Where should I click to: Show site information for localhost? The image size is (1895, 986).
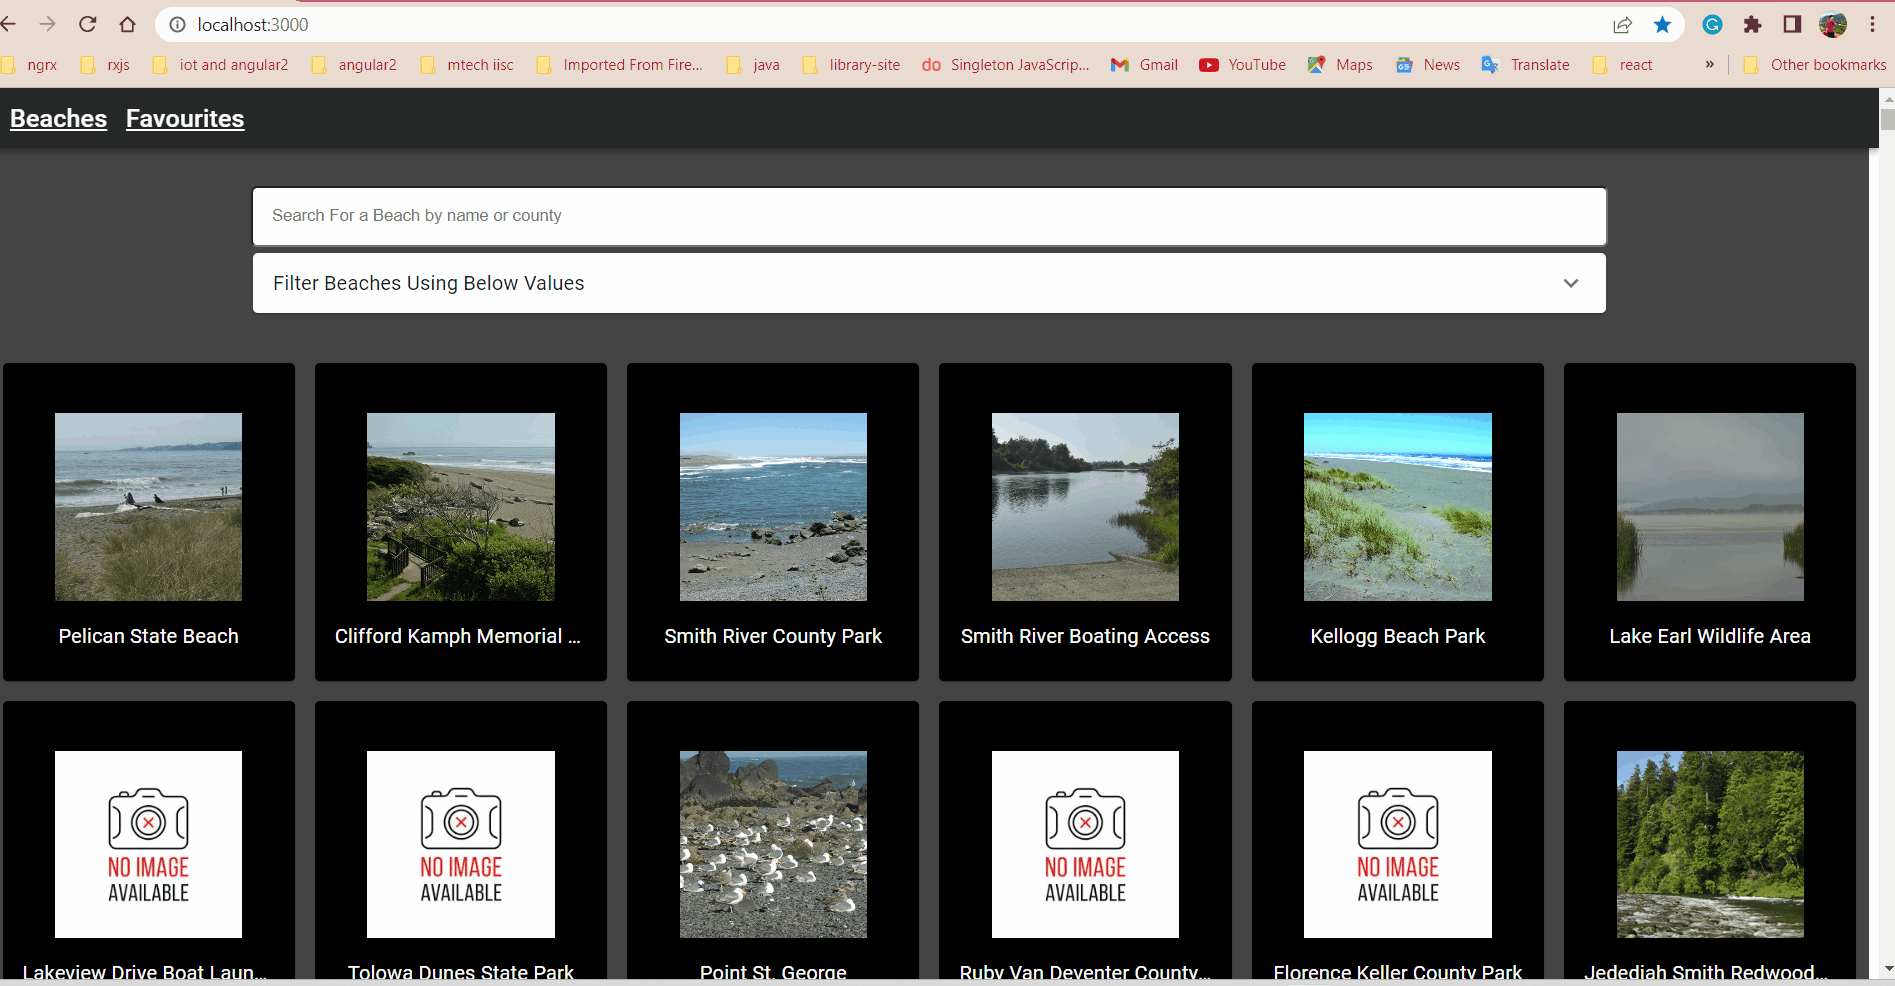point(177,25)
